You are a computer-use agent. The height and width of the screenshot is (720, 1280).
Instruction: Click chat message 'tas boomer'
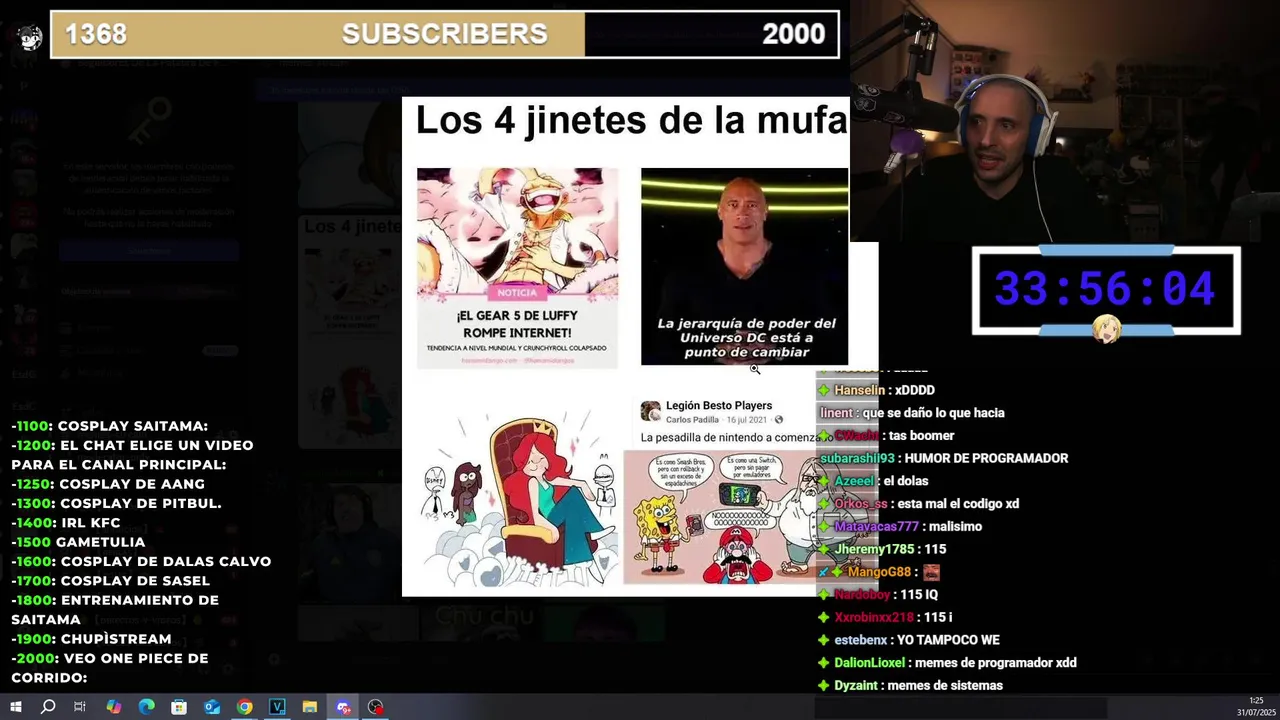pyautogui.click(x=922, y=436)
